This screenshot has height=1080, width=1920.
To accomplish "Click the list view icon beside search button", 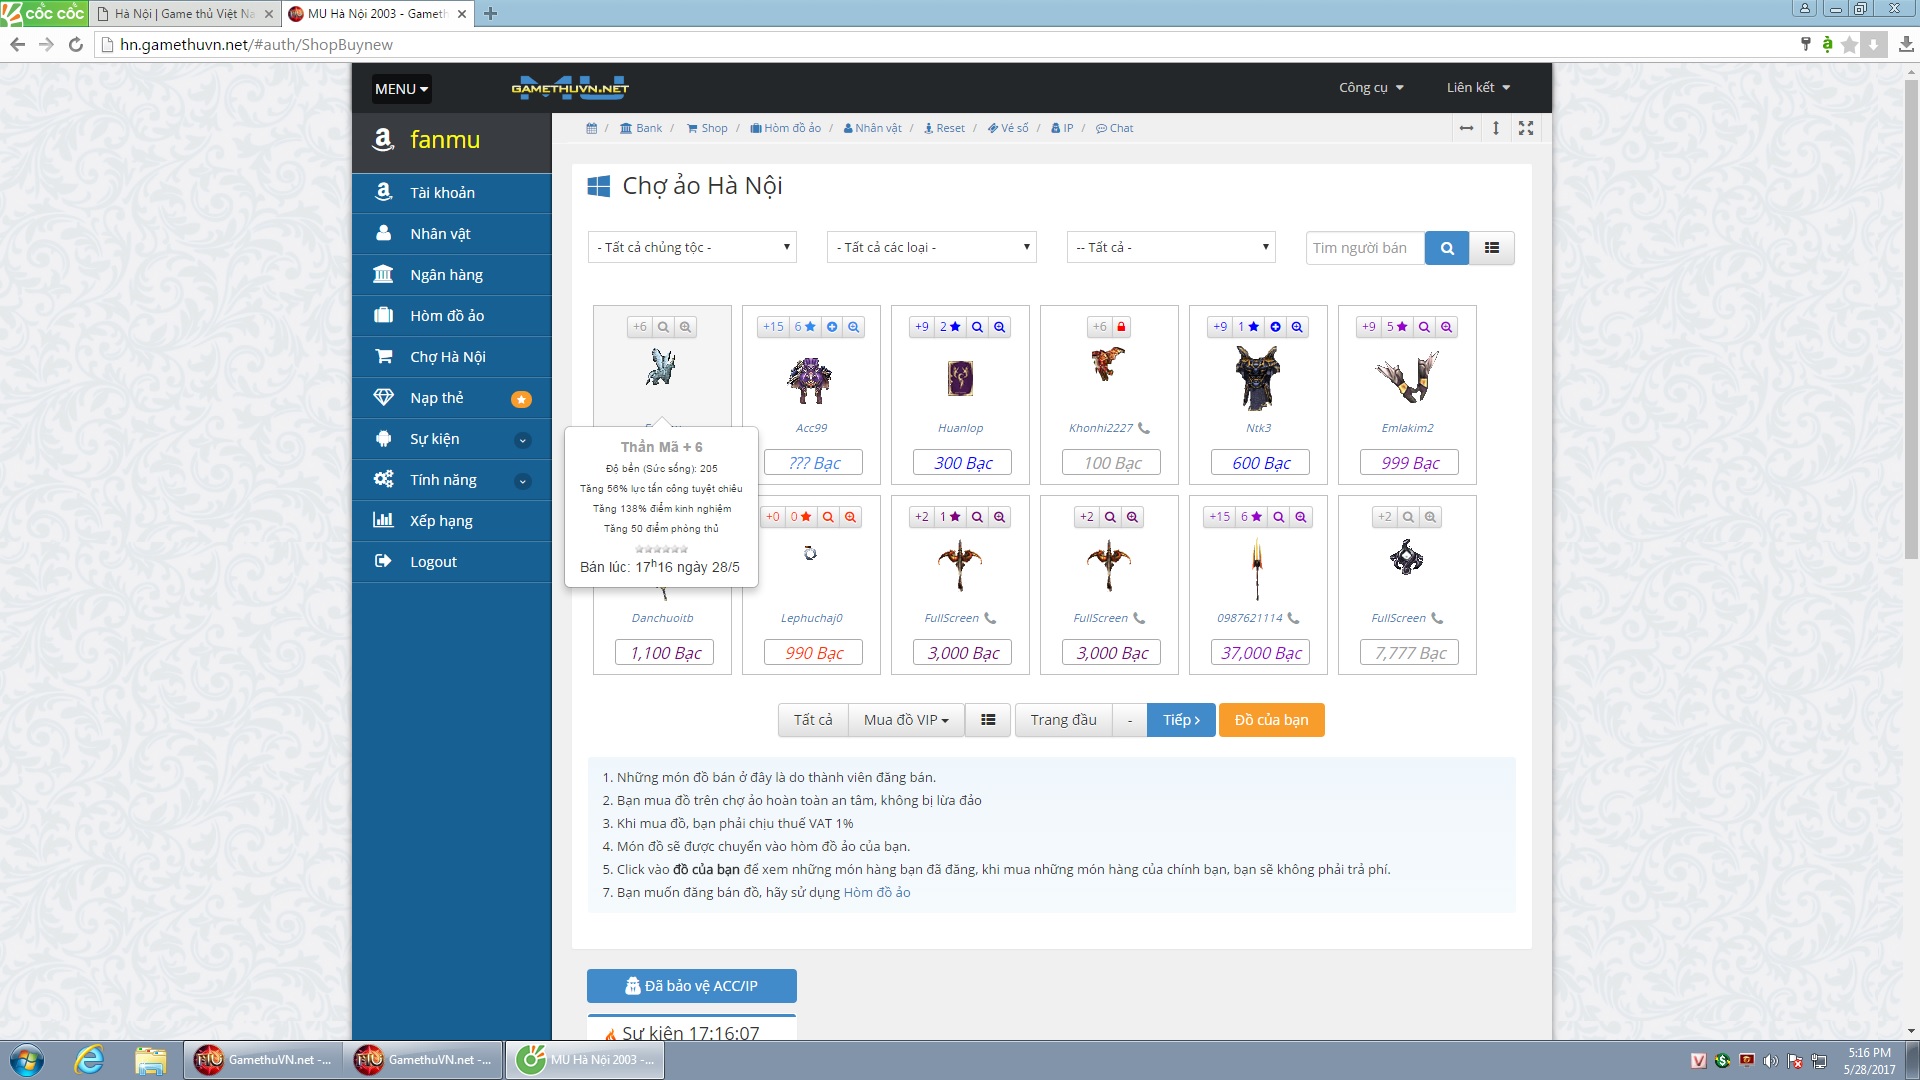I will pyautogui.click(x=1491, y=248).
